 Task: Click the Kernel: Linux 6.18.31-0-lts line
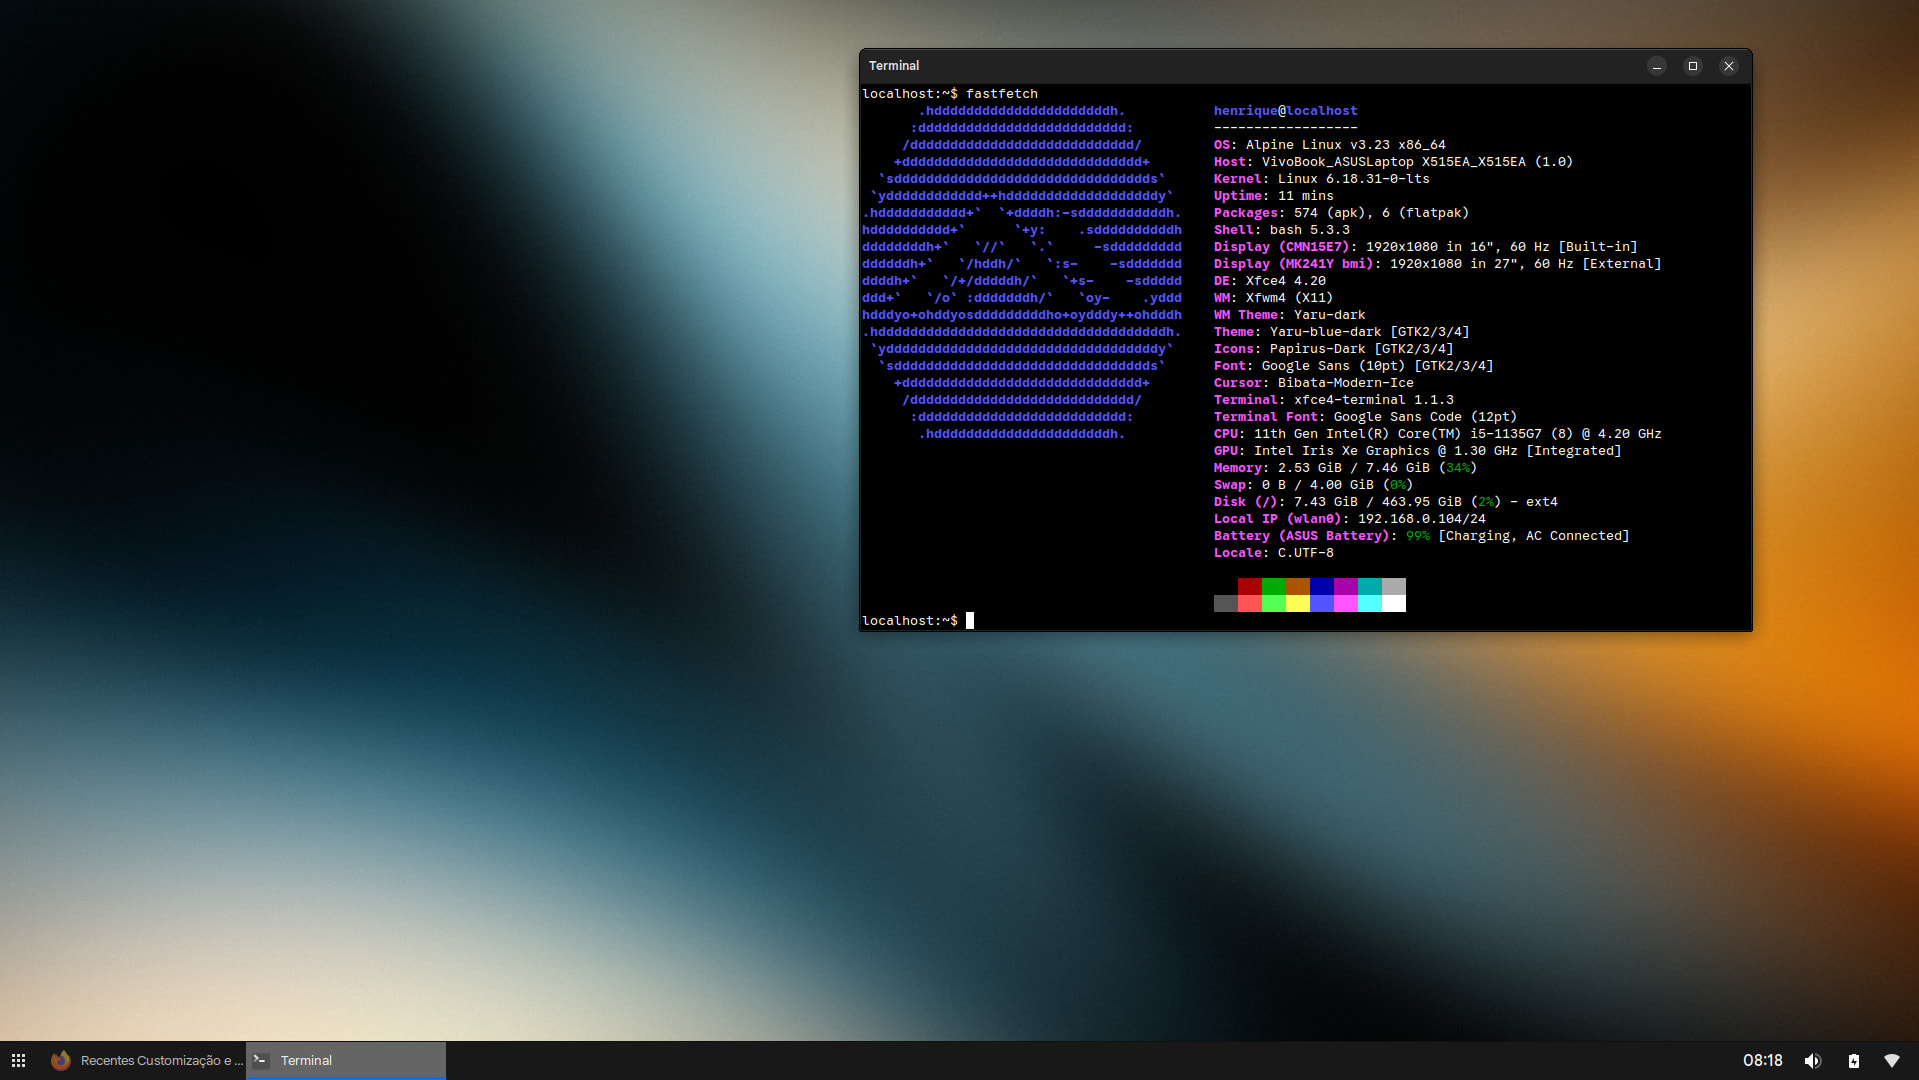(x=1321, y=179)
